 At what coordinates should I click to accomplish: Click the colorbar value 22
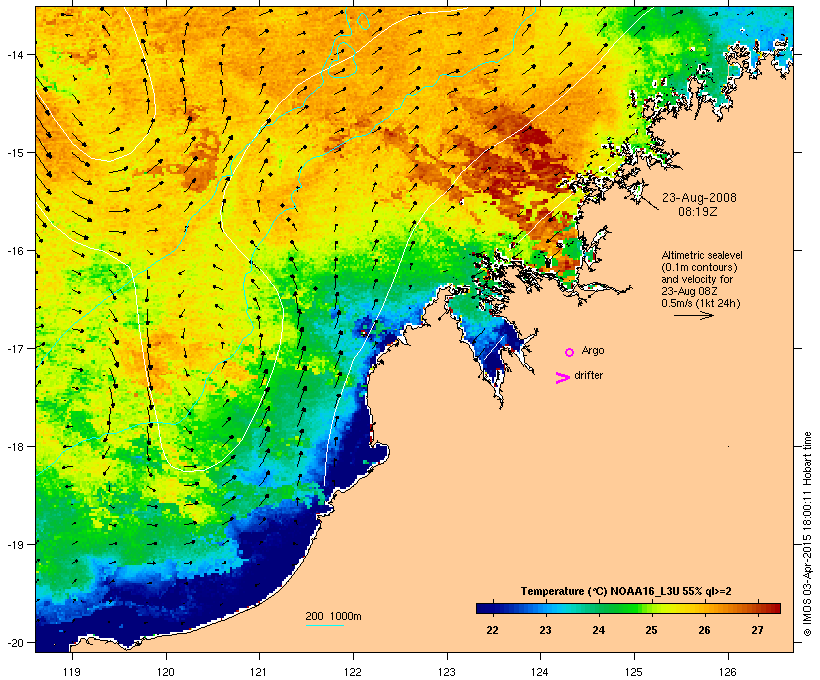[x=492, y=630]
